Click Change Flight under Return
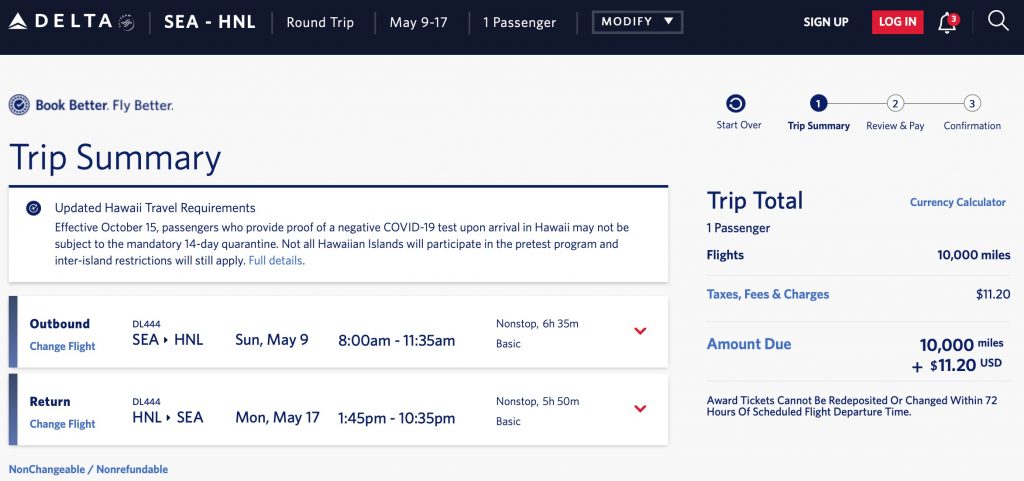The image size is (1024, 481). coord(62,424)
